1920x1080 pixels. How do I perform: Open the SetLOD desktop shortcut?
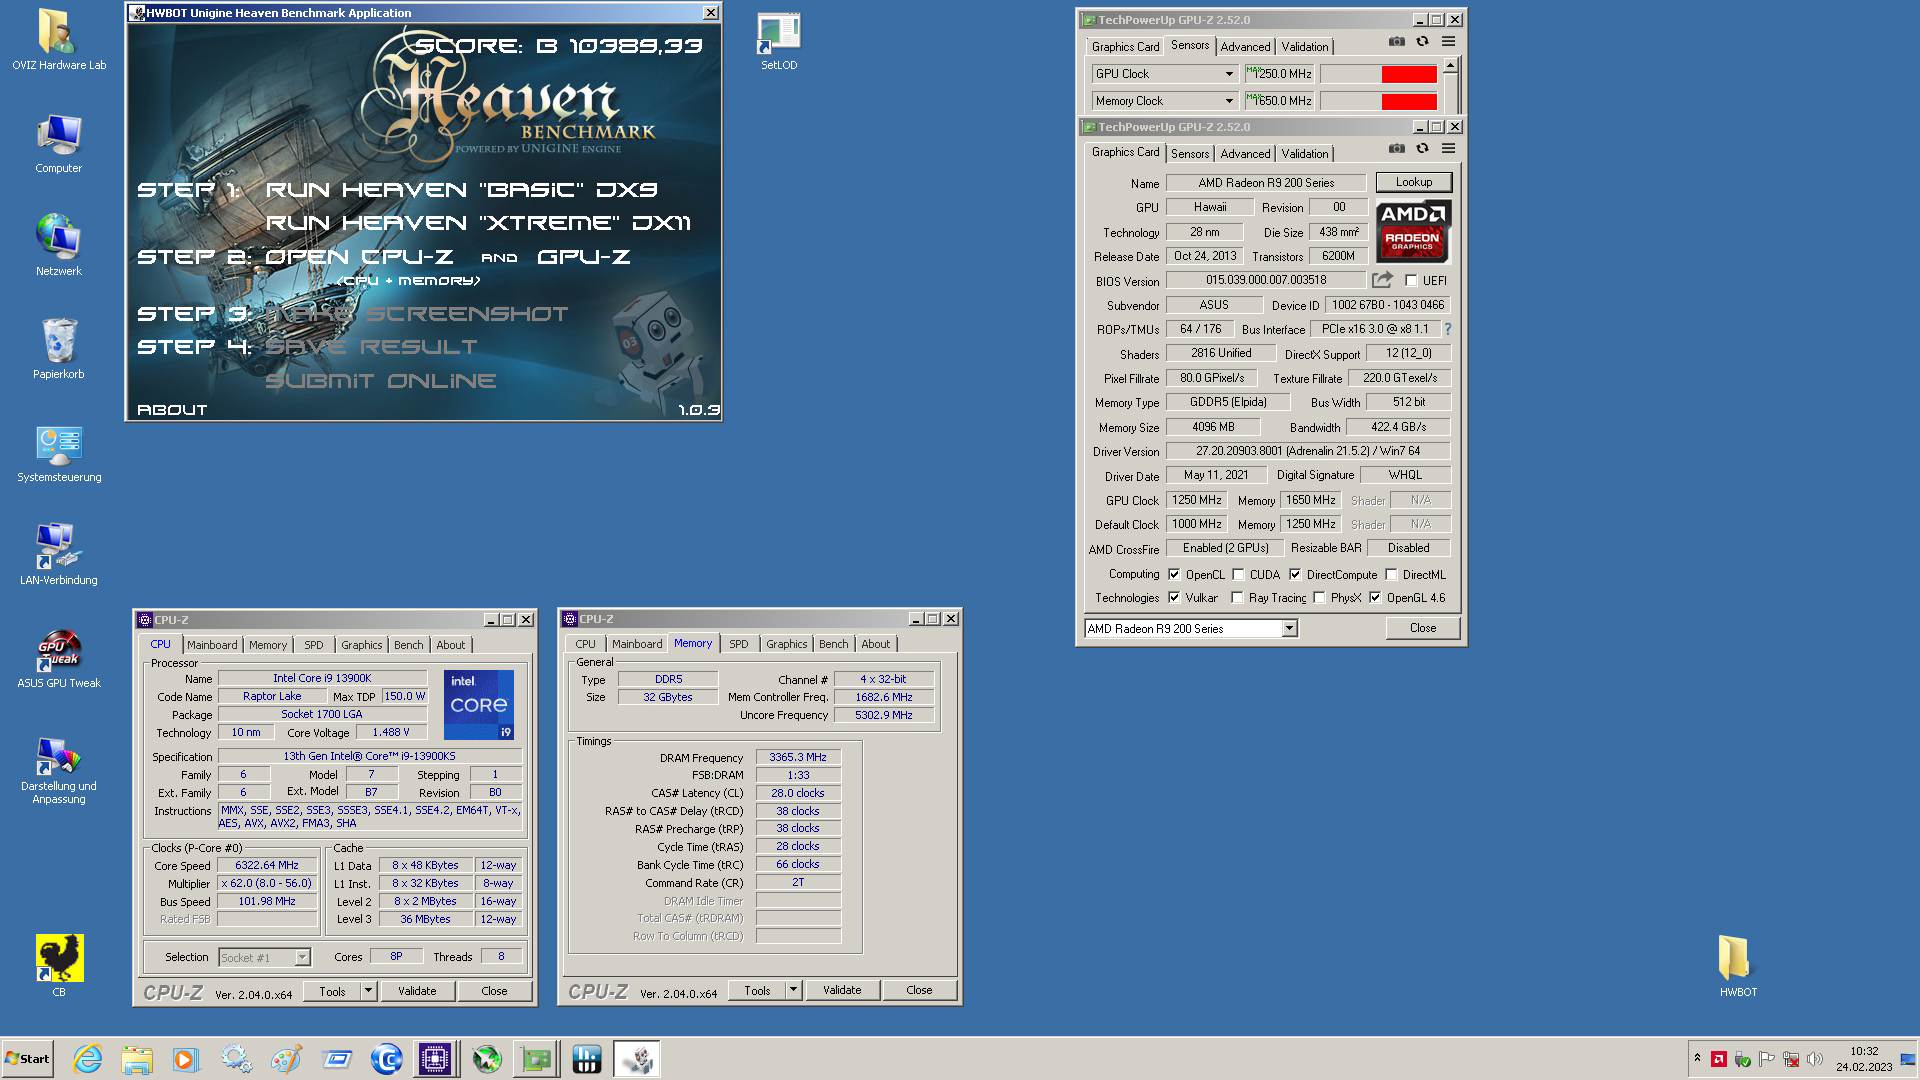(x=779, y=42)
